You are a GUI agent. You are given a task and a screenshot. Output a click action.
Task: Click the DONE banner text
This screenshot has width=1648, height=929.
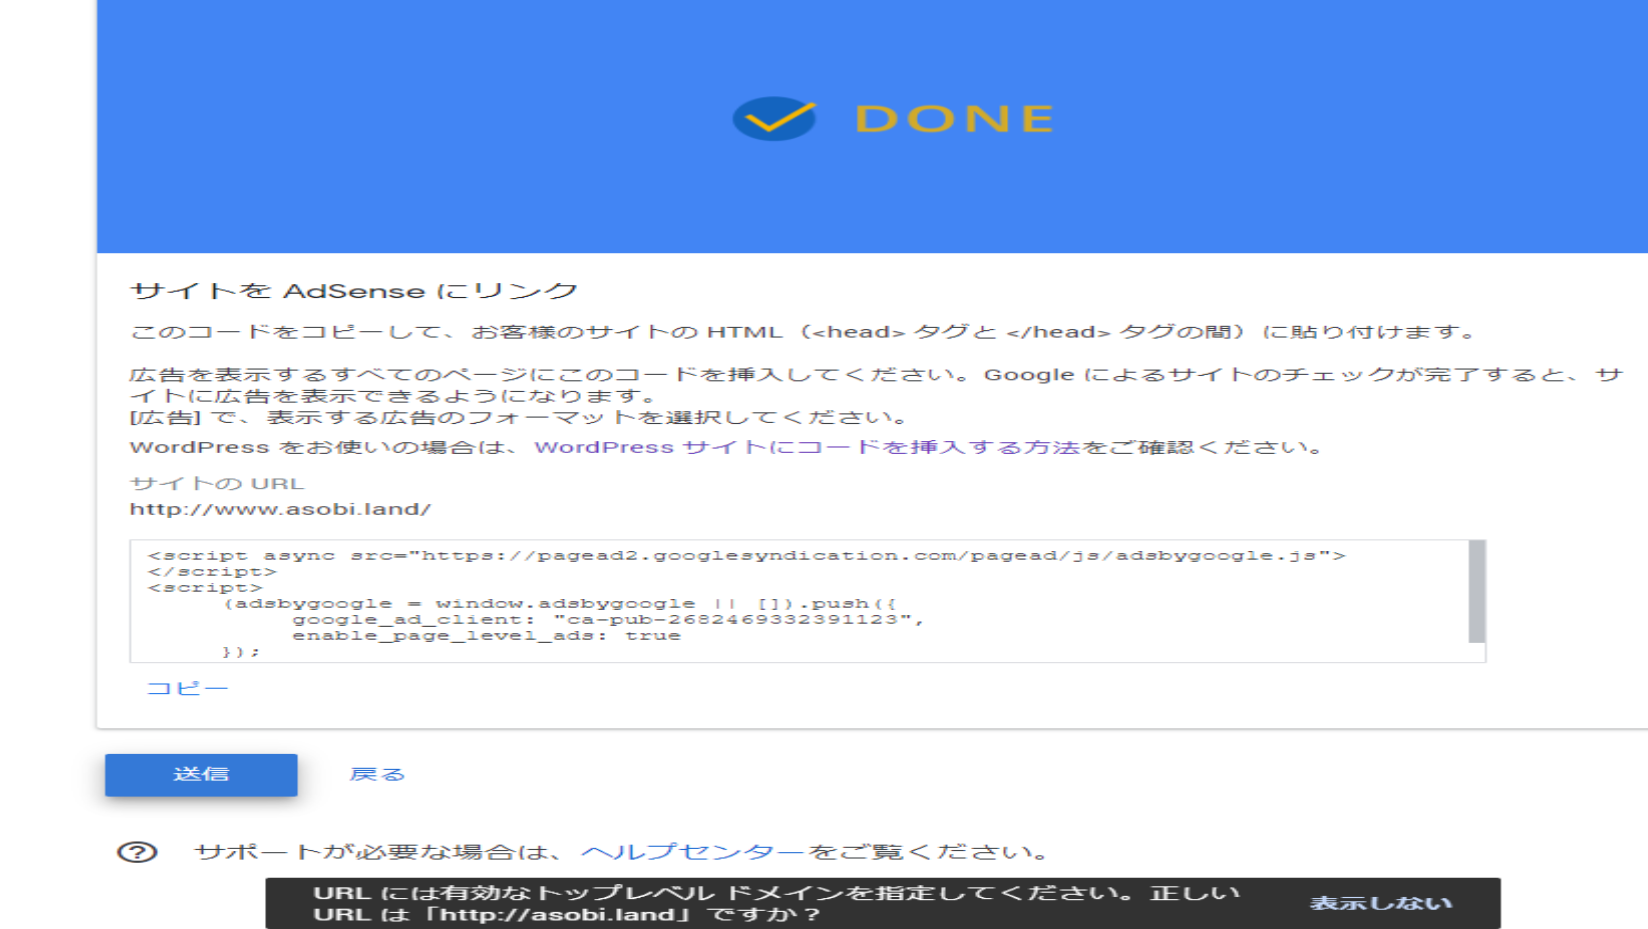[955, 119]
